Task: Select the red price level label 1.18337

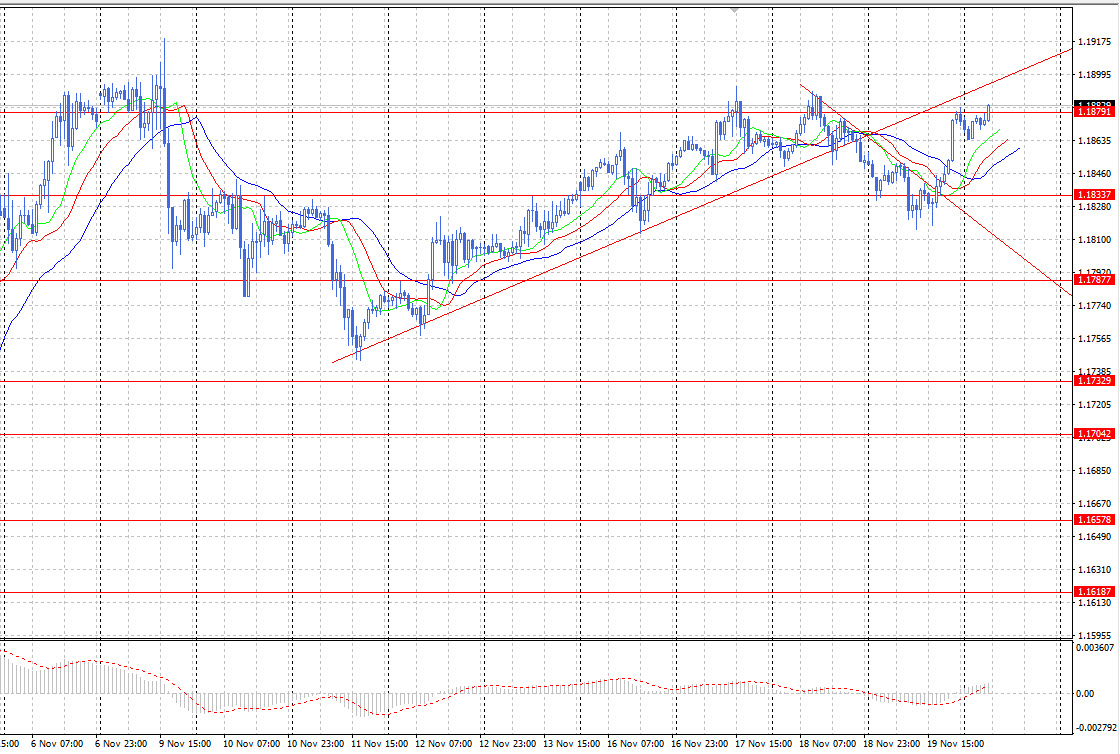Action: [x=1094, y=195]
